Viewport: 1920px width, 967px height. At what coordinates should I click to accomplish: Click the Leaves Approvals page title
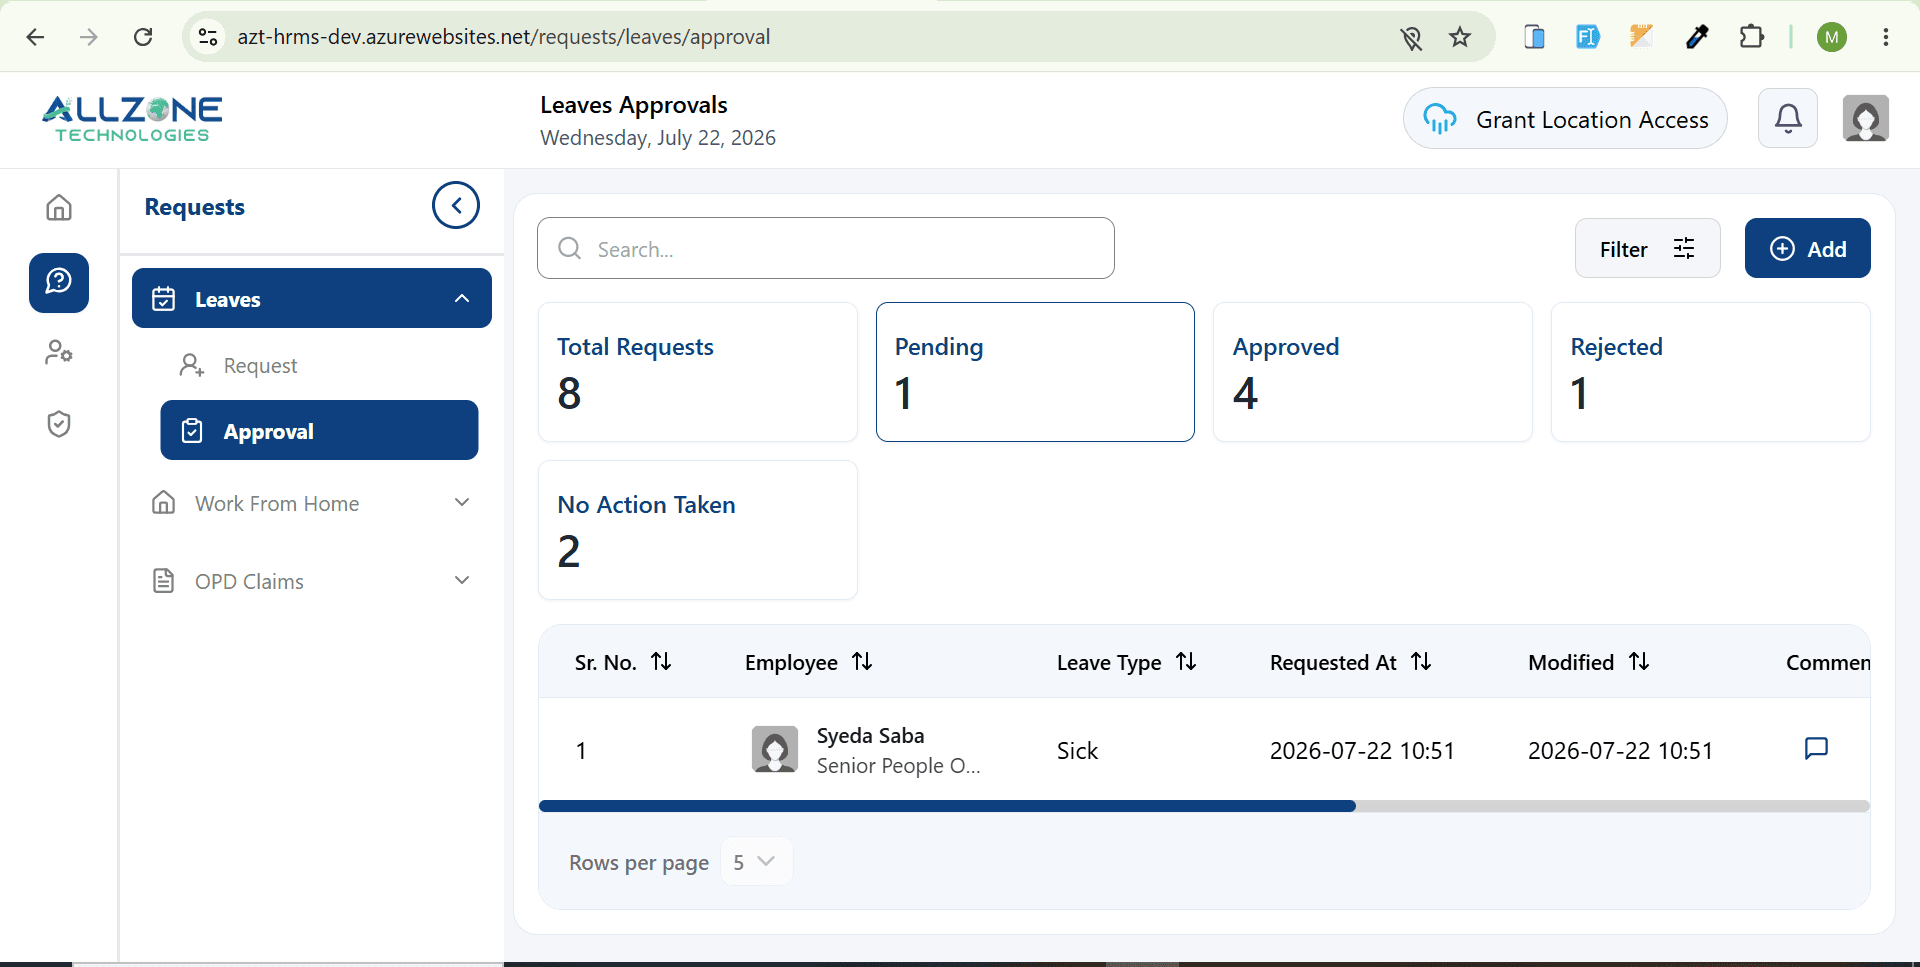point(634,105)
